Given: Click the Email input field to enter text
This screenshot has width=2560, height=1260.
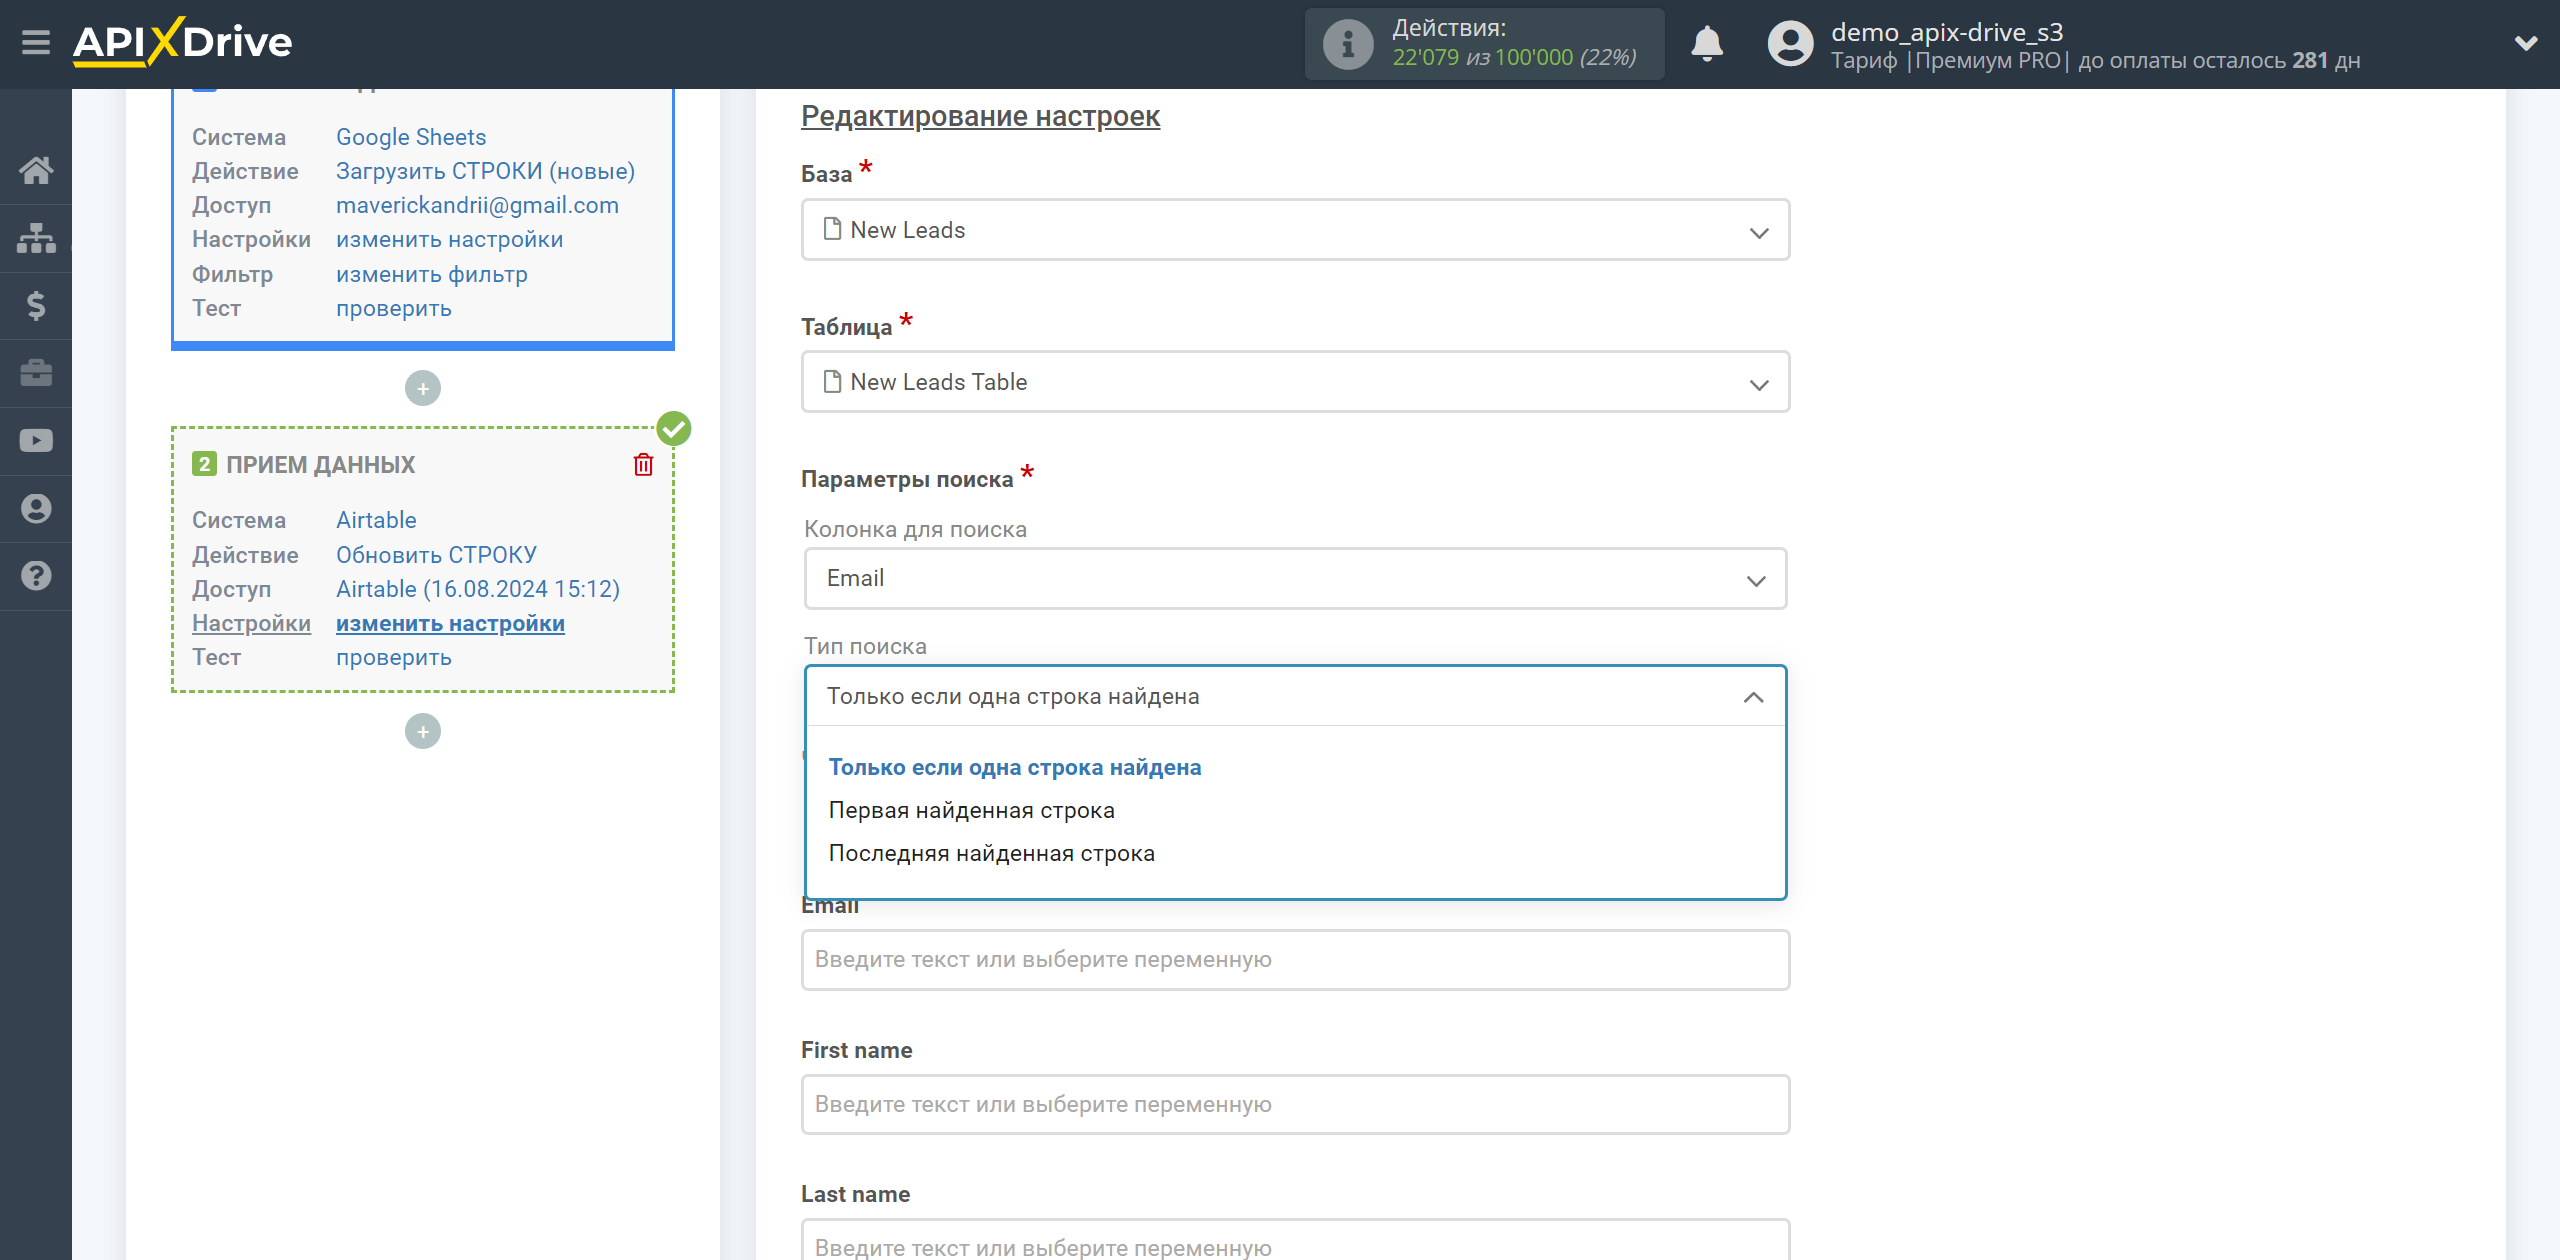Looking at the screenshot, I should click(x=1293, y=958).
